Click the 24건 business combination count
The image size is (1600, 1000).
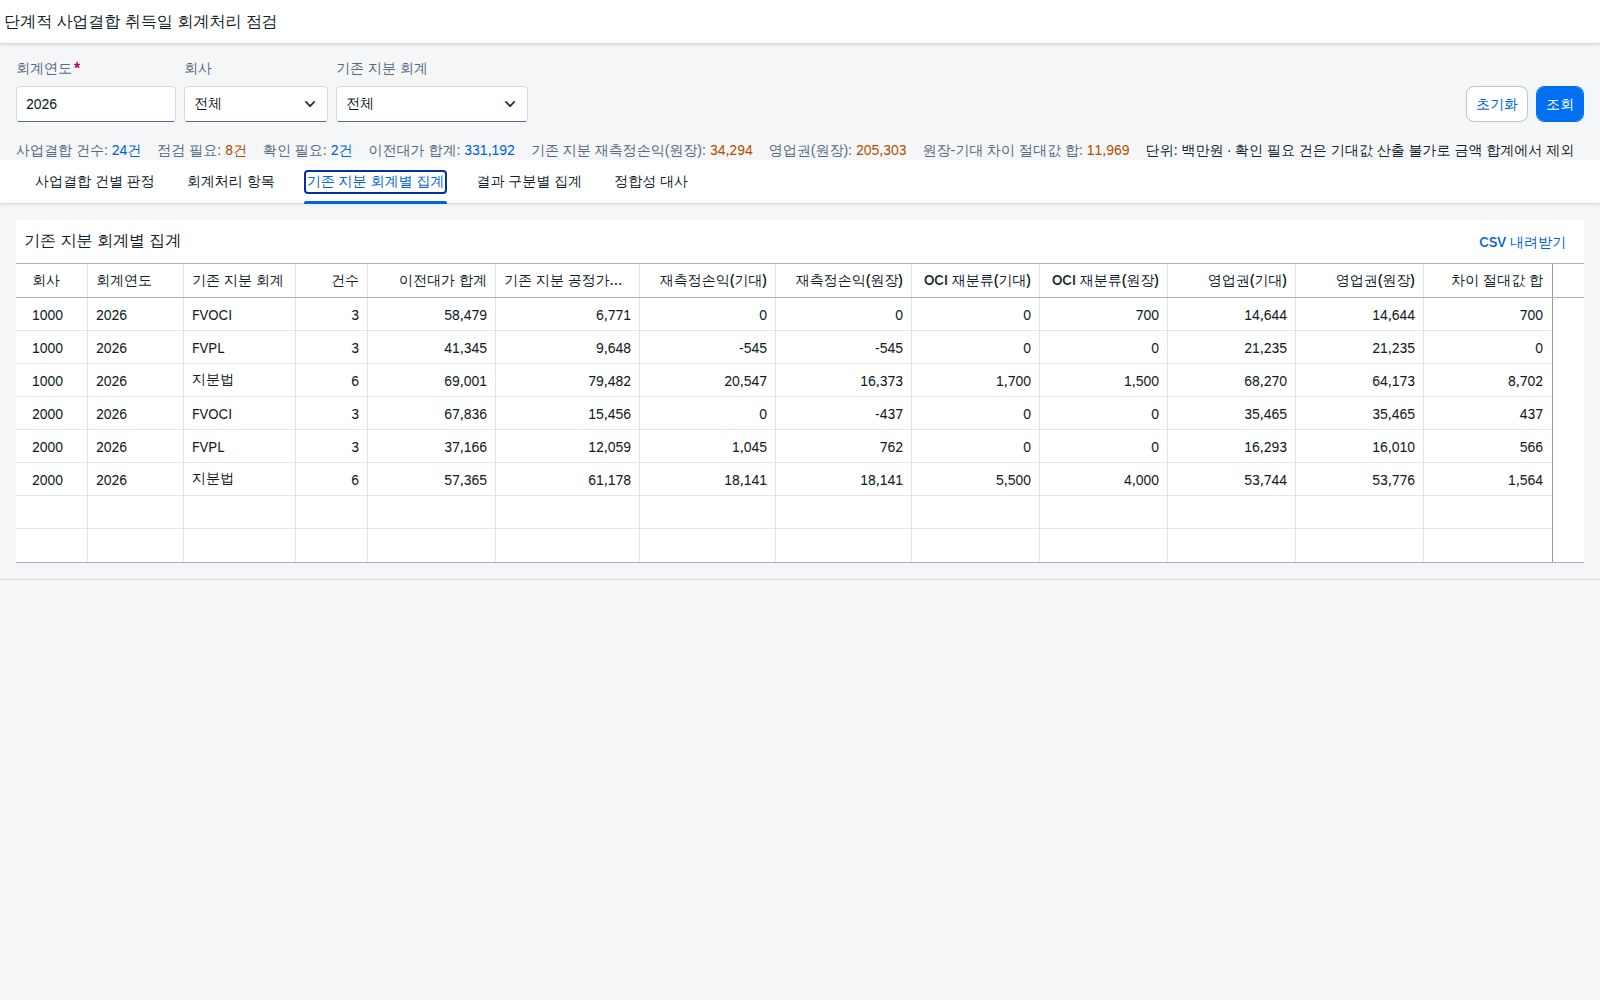pos(126,150)
